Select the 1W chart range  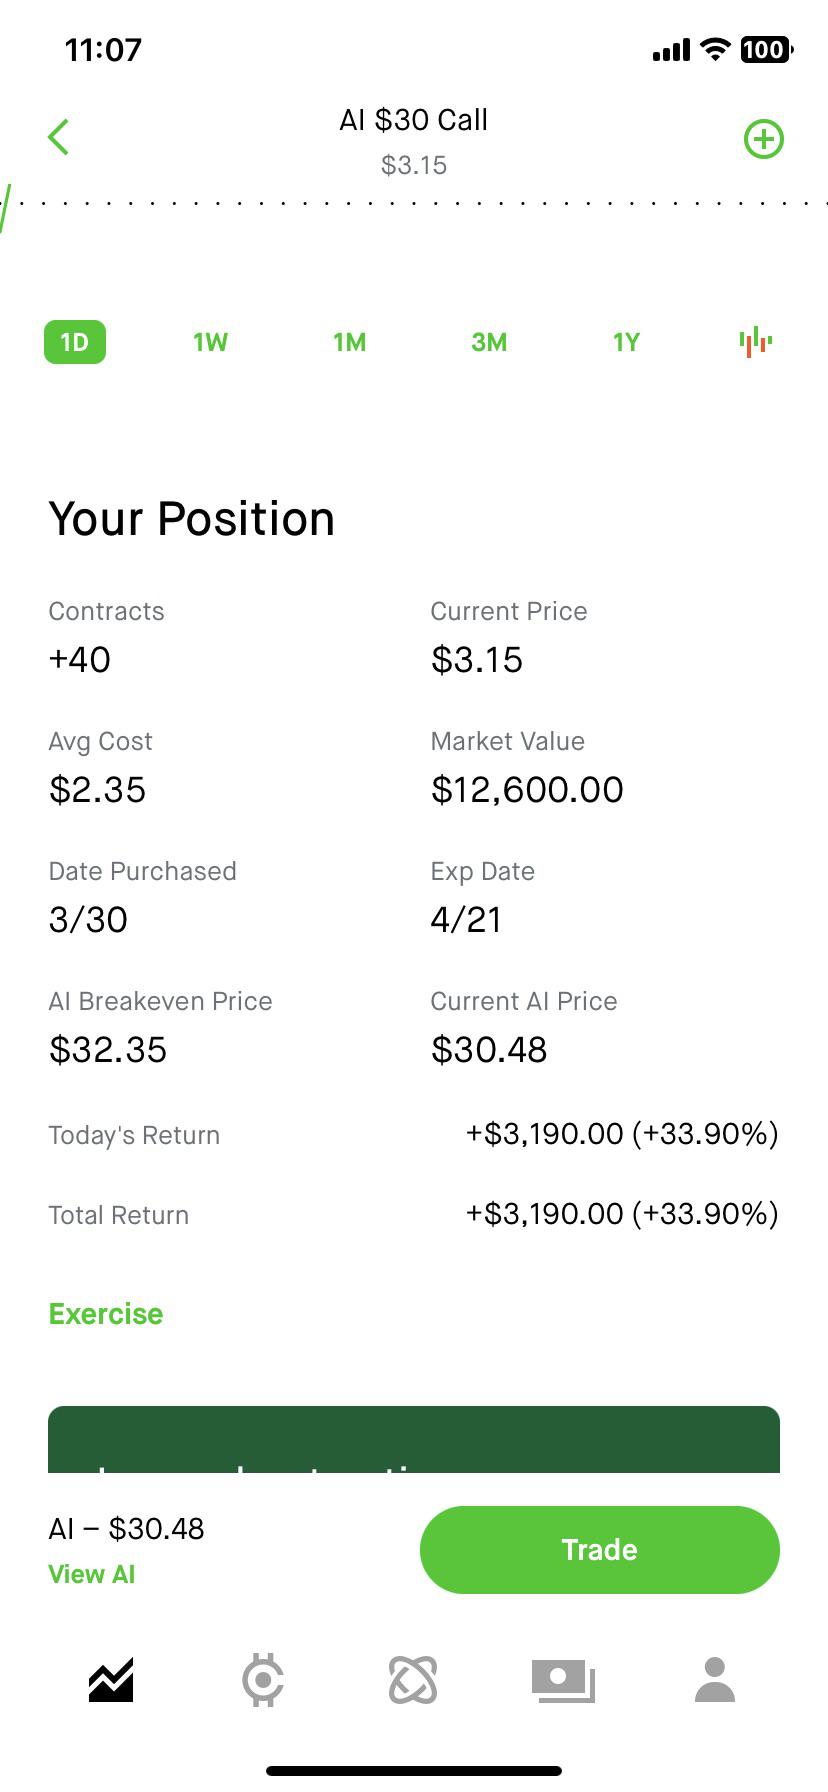(210, 342)
